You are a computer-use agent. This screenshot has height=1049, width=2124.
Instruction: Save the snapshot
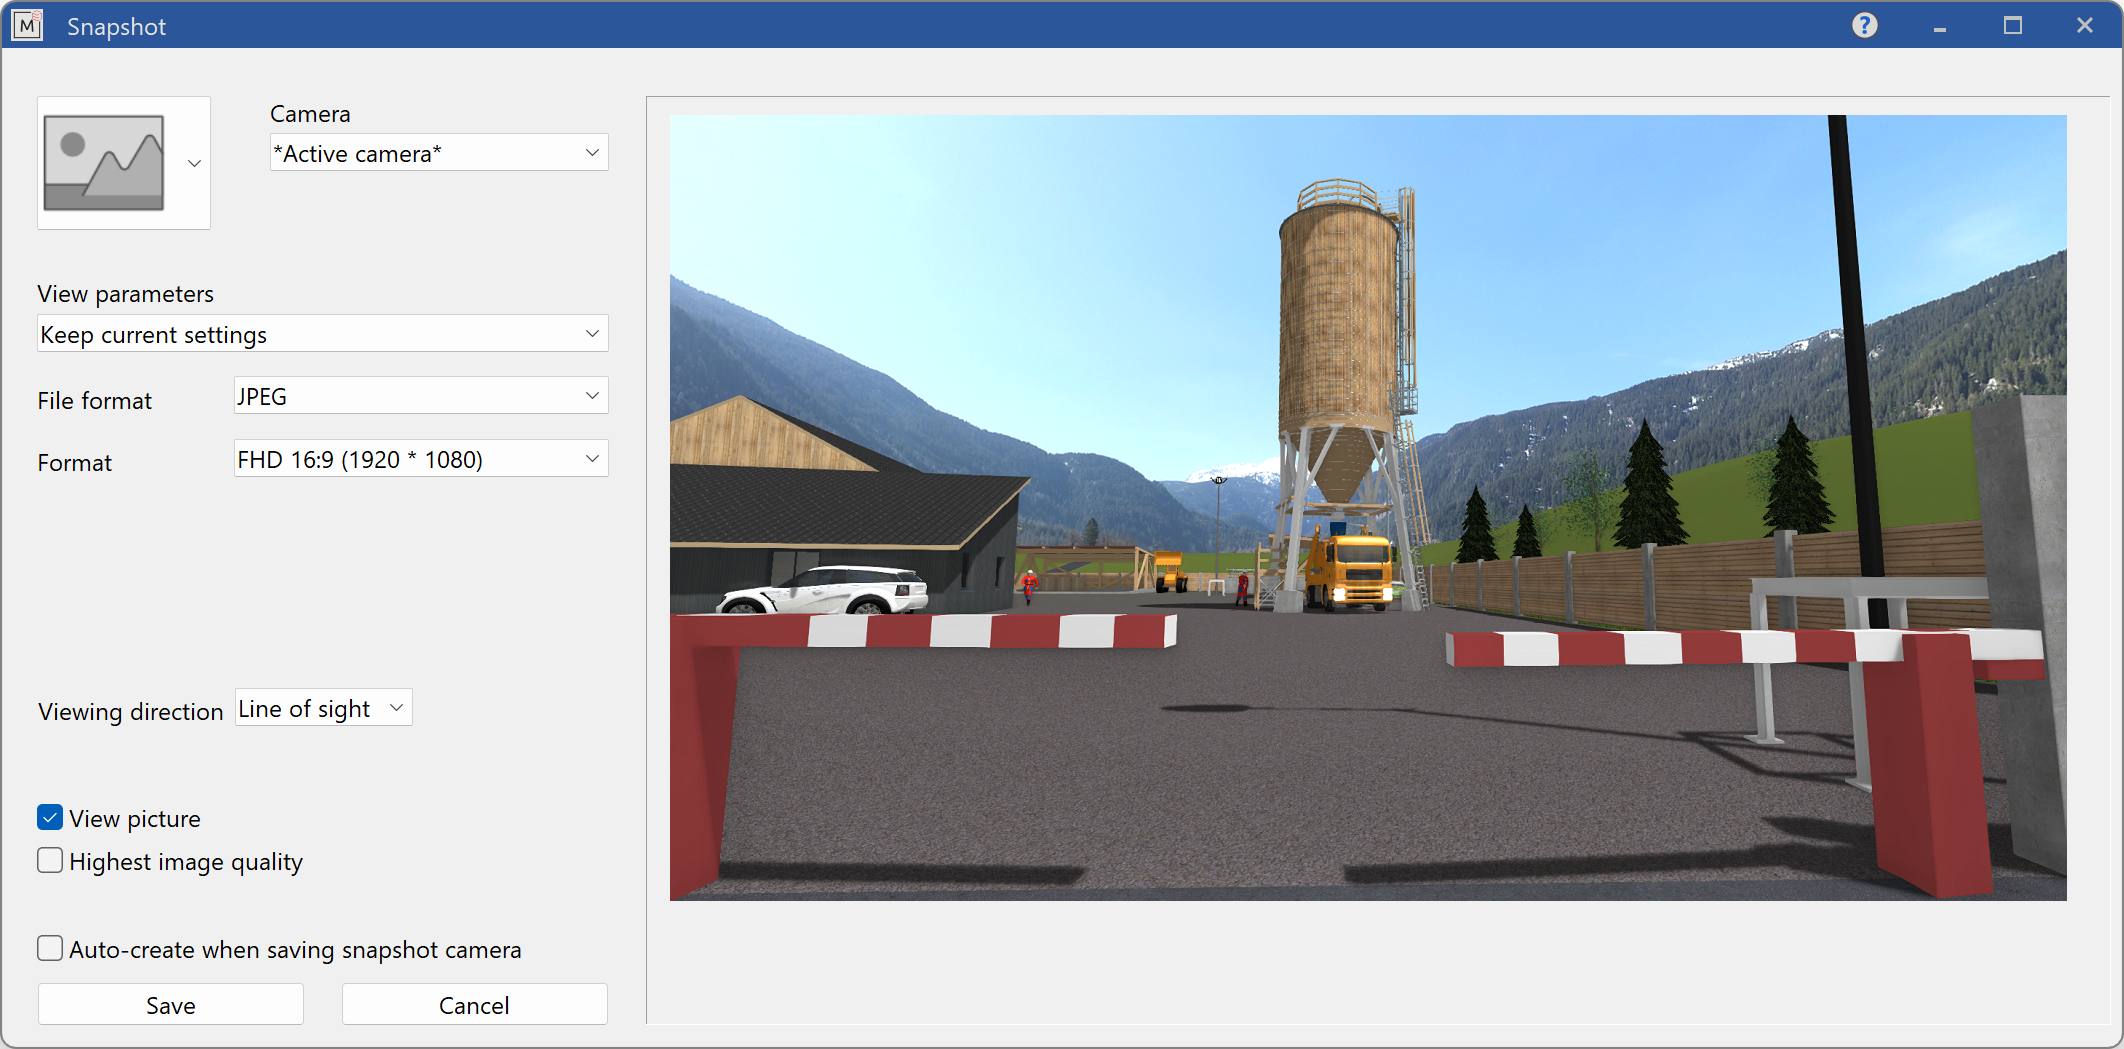pos(170,1004)
